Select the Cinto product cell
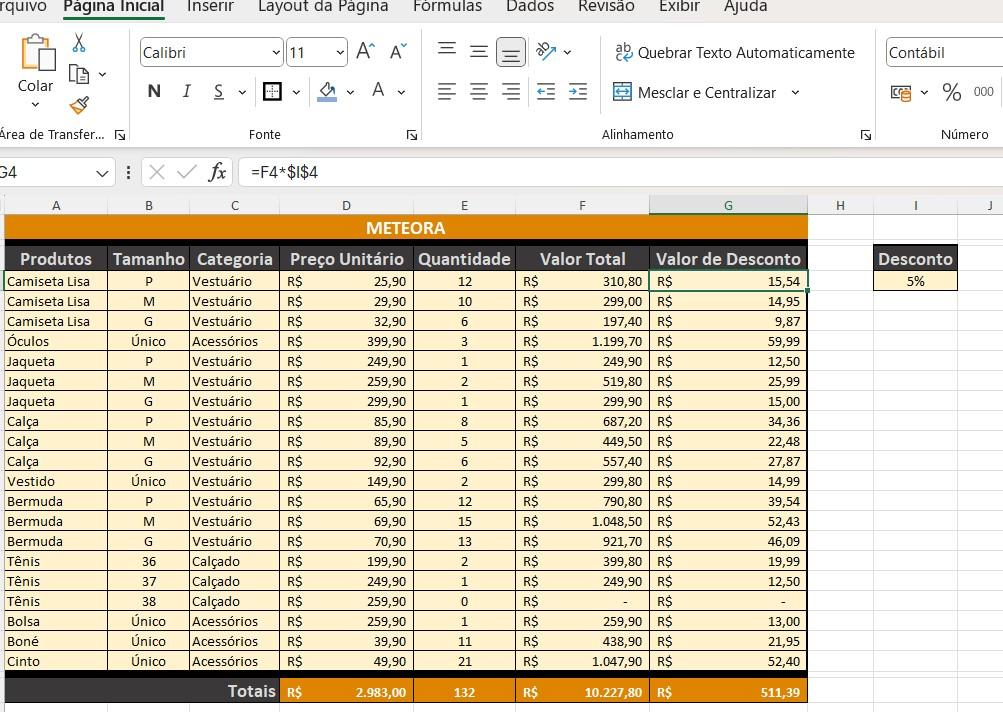The height and width of the screenshot is (712, 1003). click(x=56, y=661)
